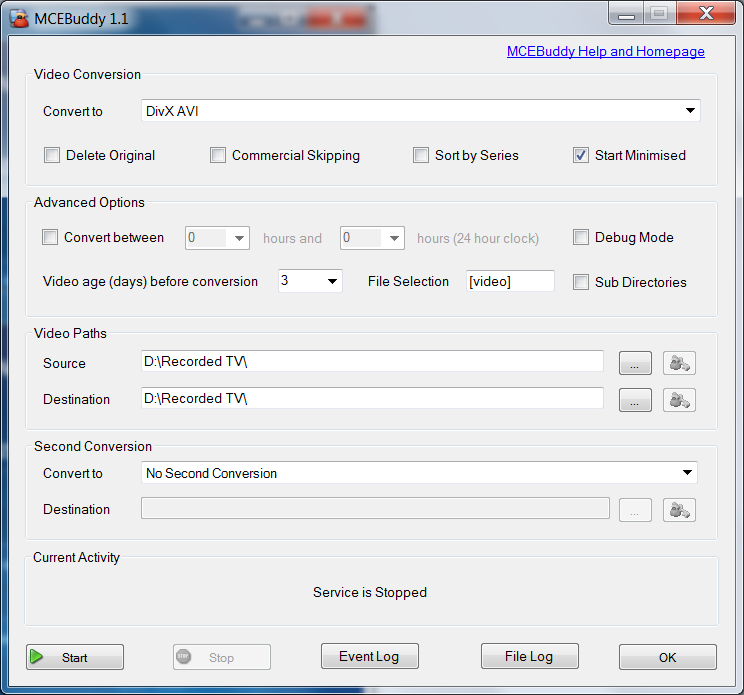744x695 pixels.
Task: Click the Stop button
Action: [x=222, y=657]
